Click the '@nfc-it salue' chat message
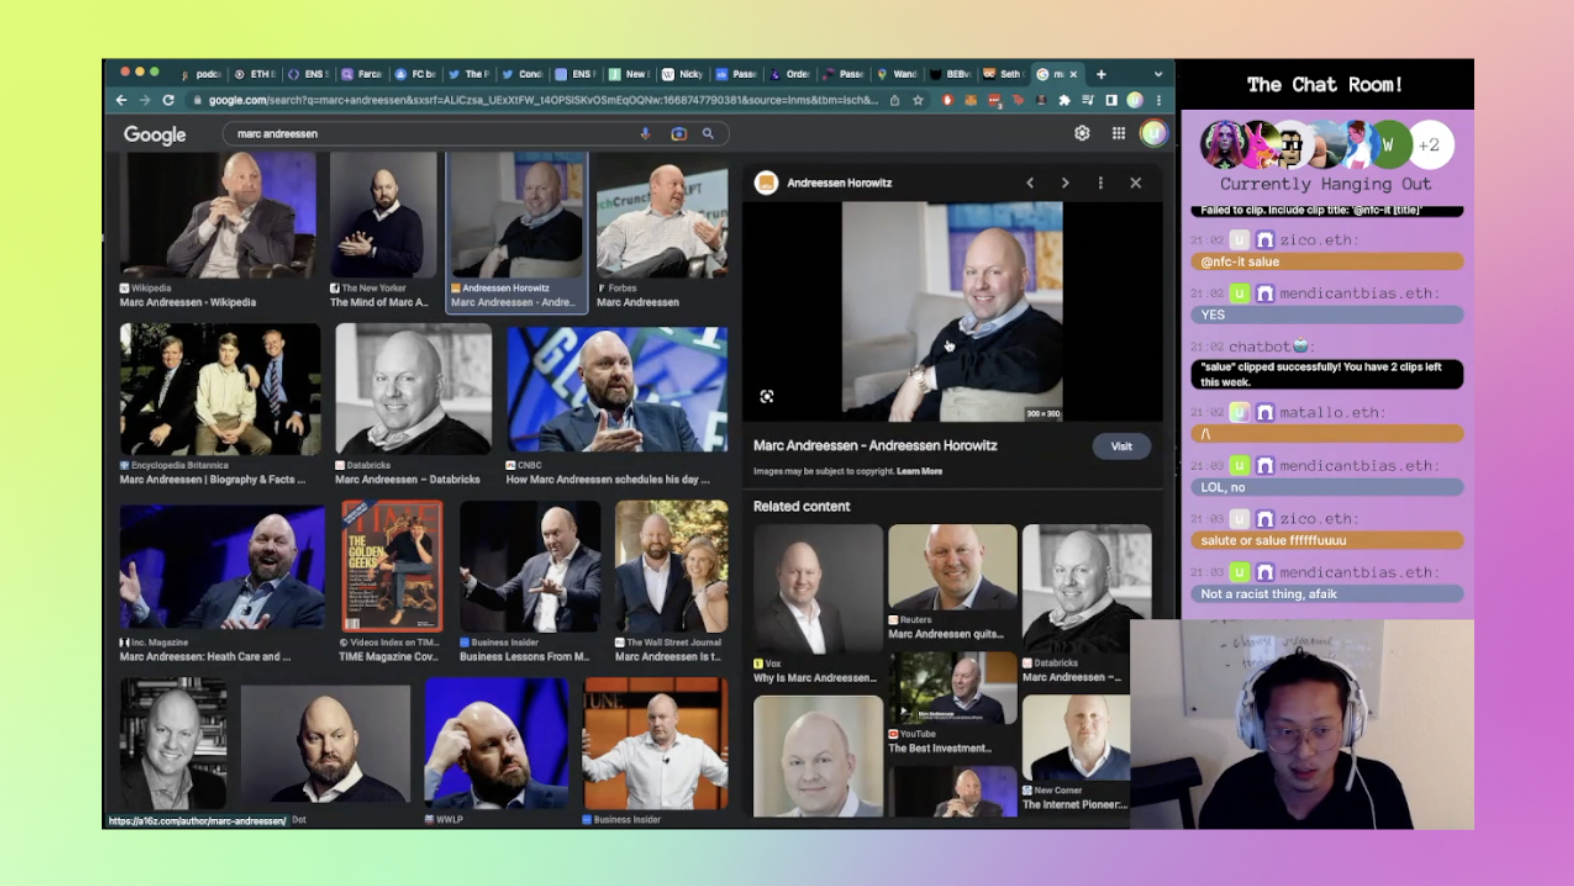This screenshot has height=886, width=1574. (1327, 262)
